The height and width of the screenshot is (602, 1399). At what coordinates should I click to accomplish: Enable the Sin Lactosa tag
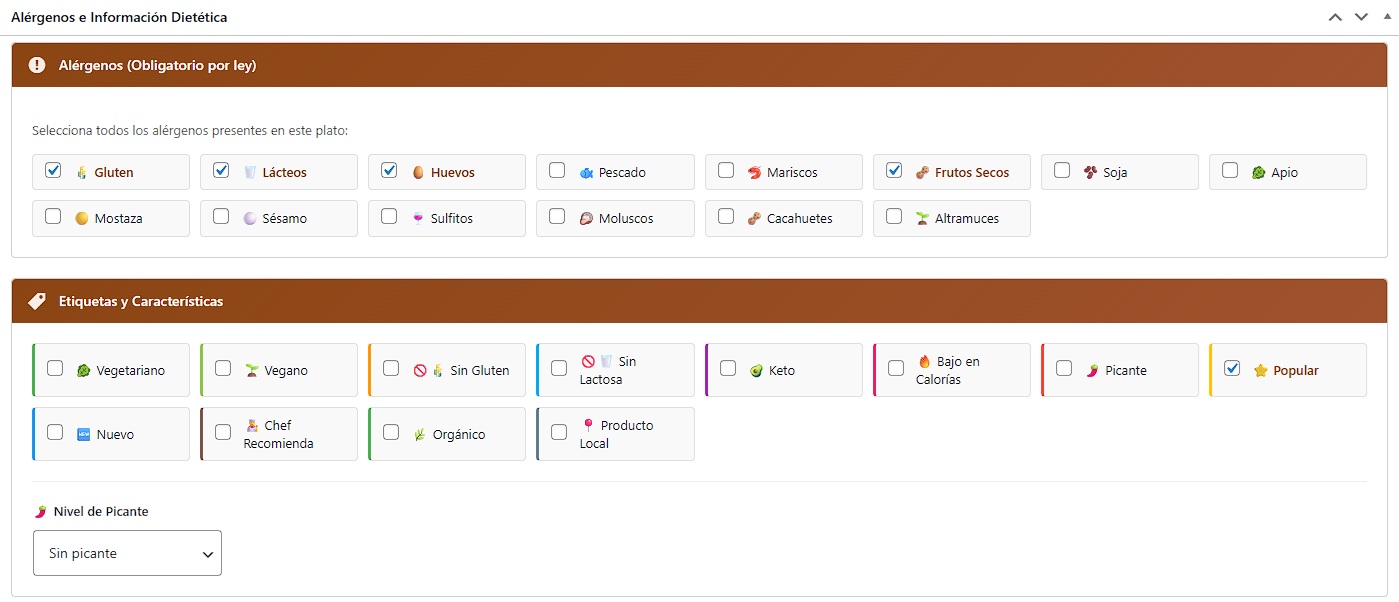pos(559,369)
